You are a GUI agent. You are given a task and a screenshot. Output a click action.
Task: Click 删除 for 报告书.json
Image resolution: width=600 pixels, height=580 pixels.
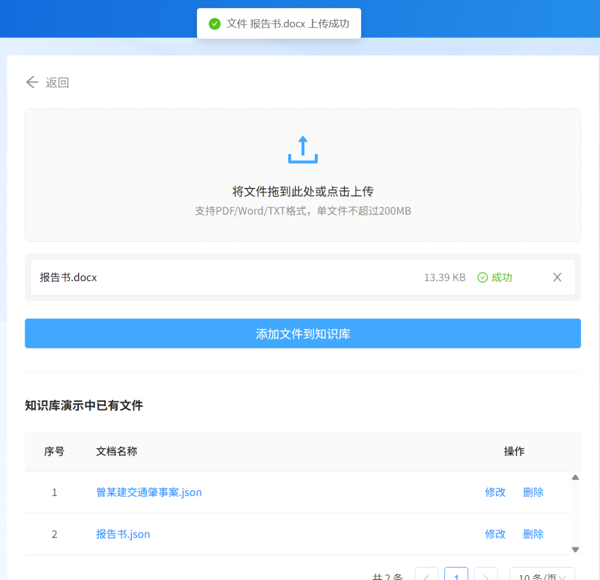(x=533, y=534)
